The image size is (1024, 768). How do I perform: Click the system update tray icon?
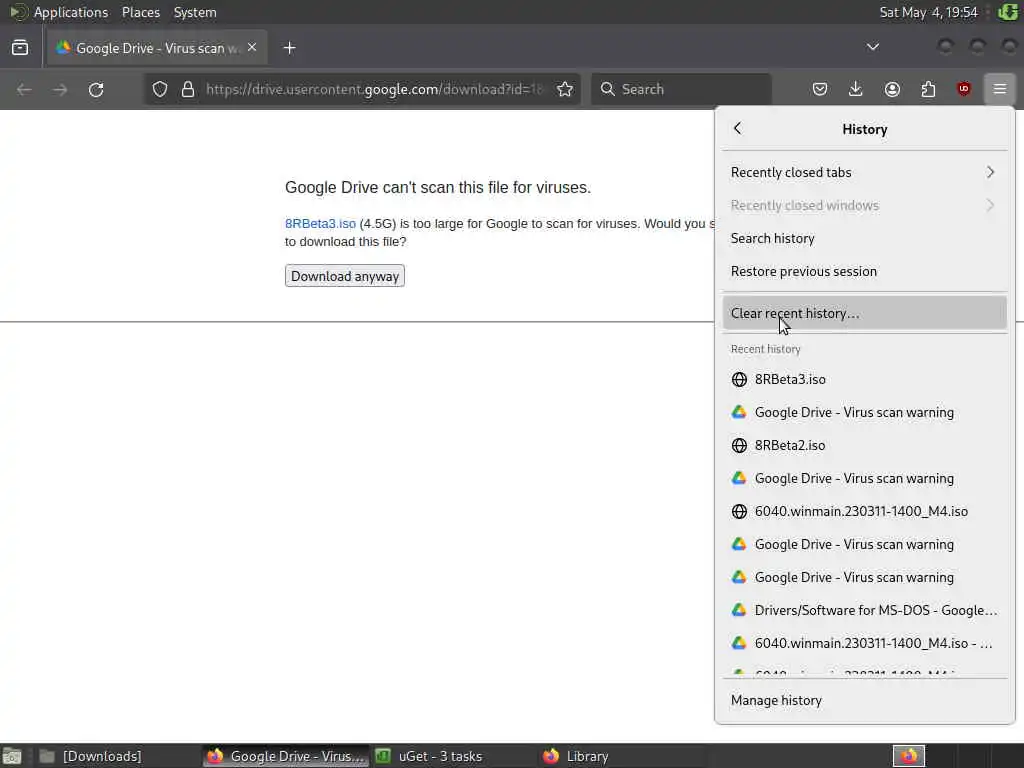tap(1007, 12)
